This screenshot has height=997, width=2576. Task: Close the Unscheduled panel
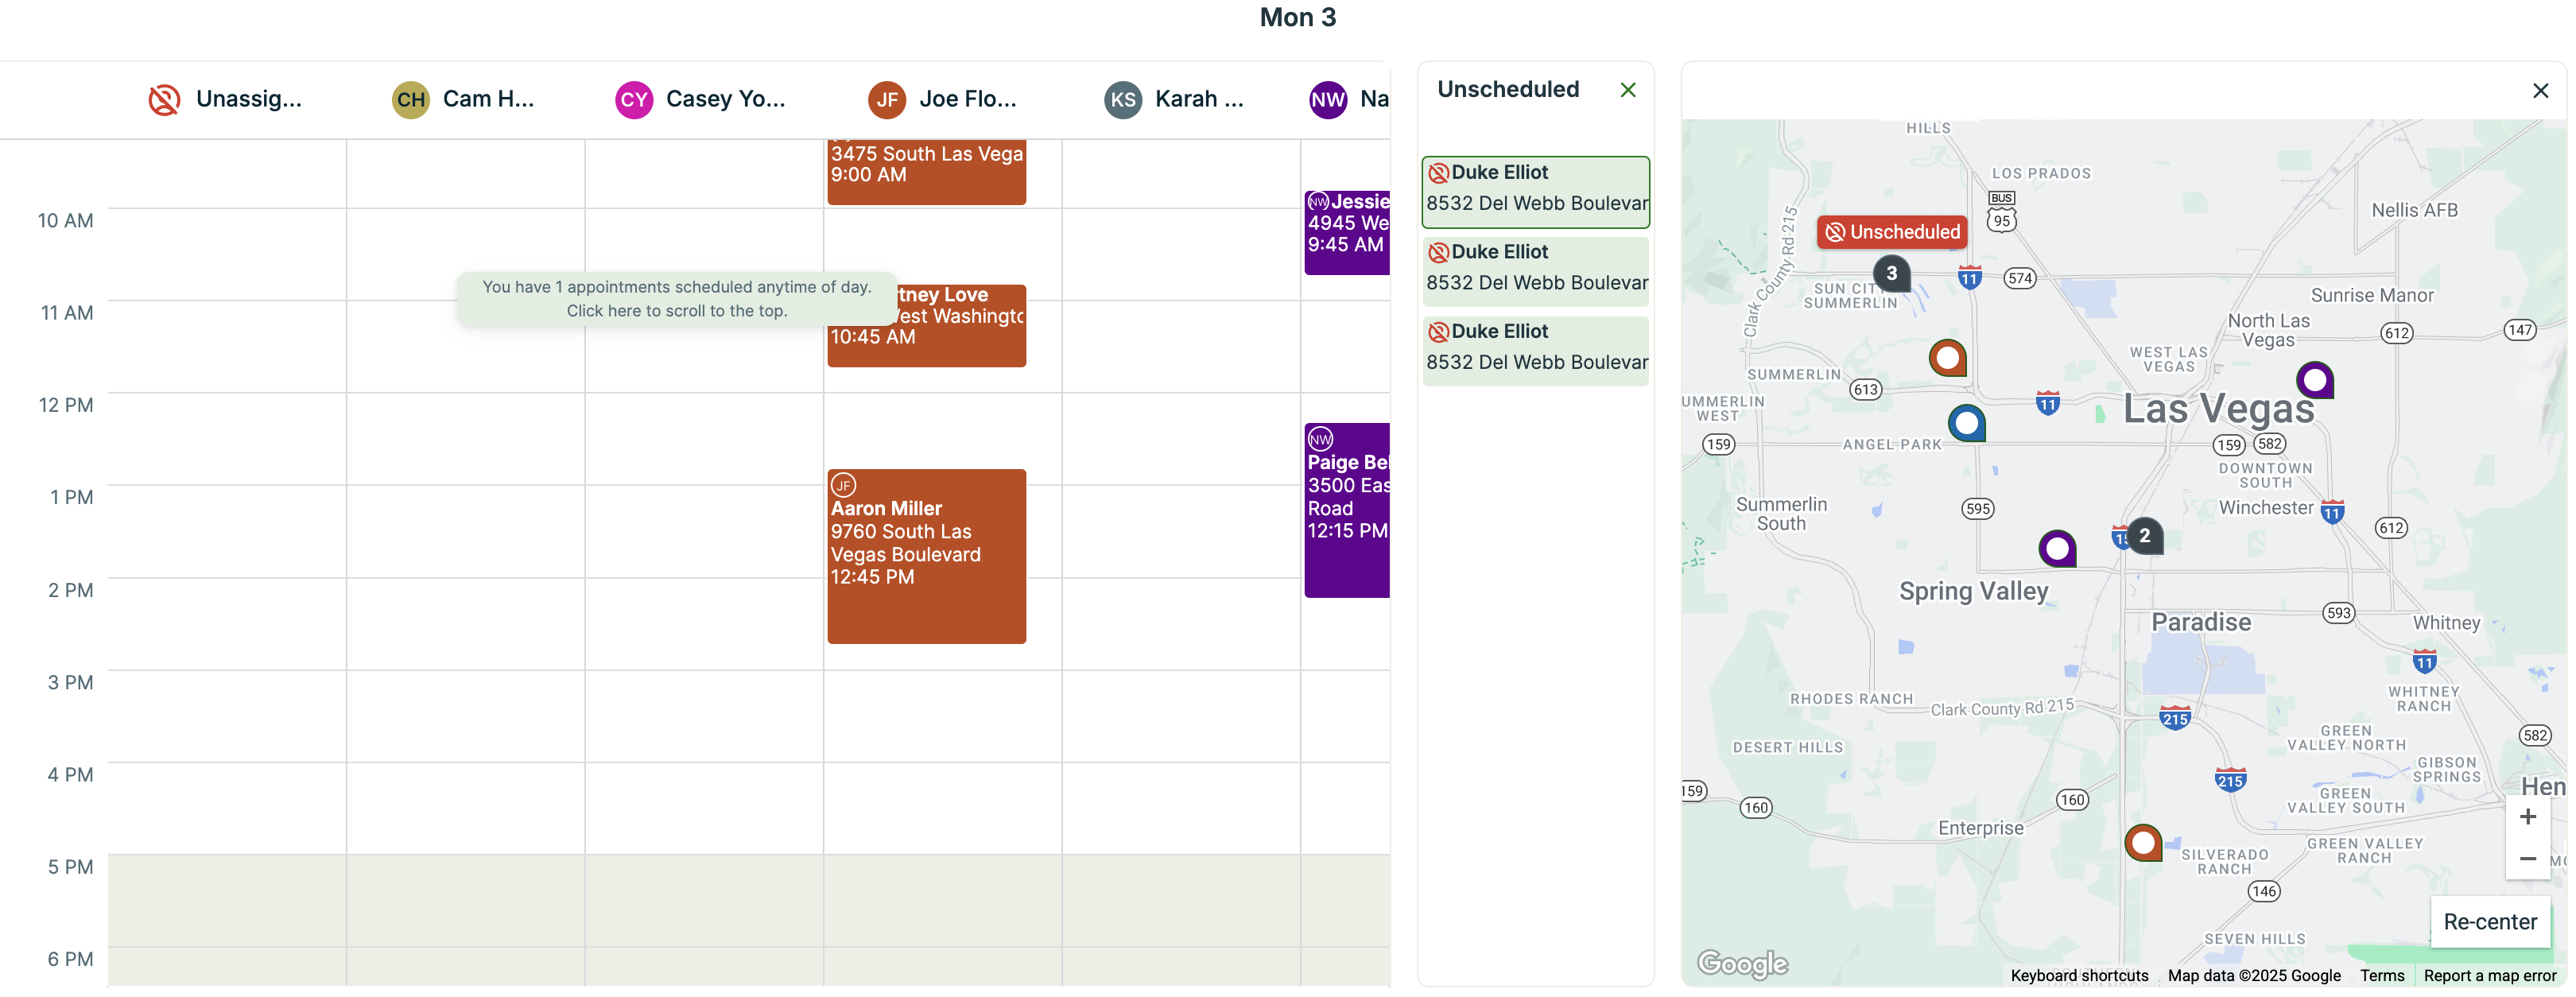point(1627,90)
